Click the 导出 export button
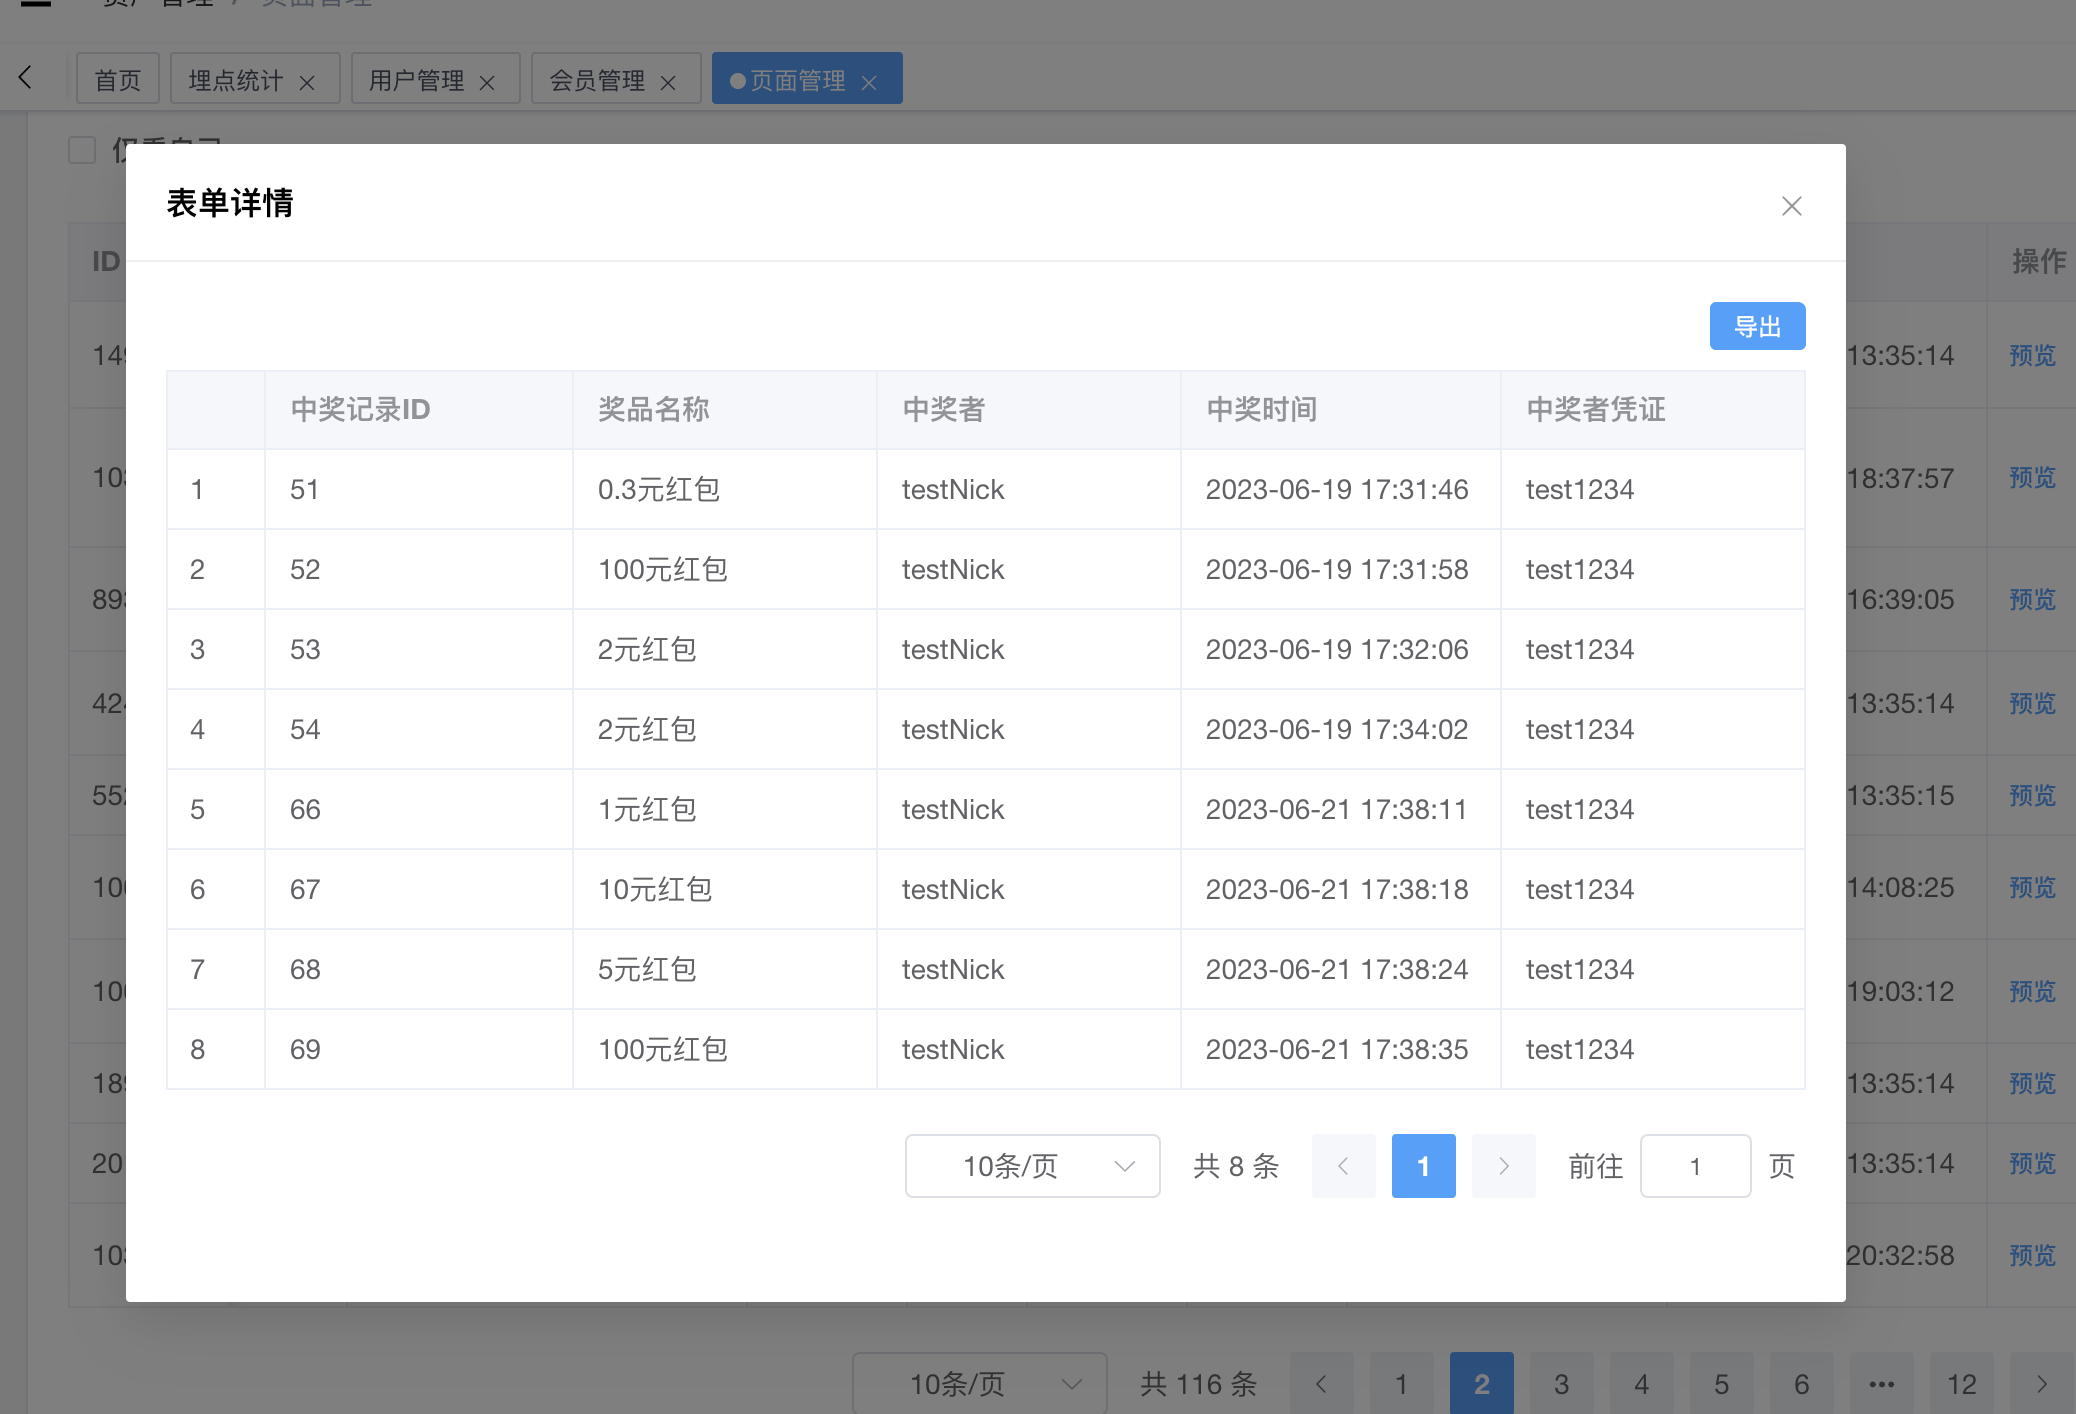The height and width of the screenshot is (1414, 2076). pos(1757,326)
